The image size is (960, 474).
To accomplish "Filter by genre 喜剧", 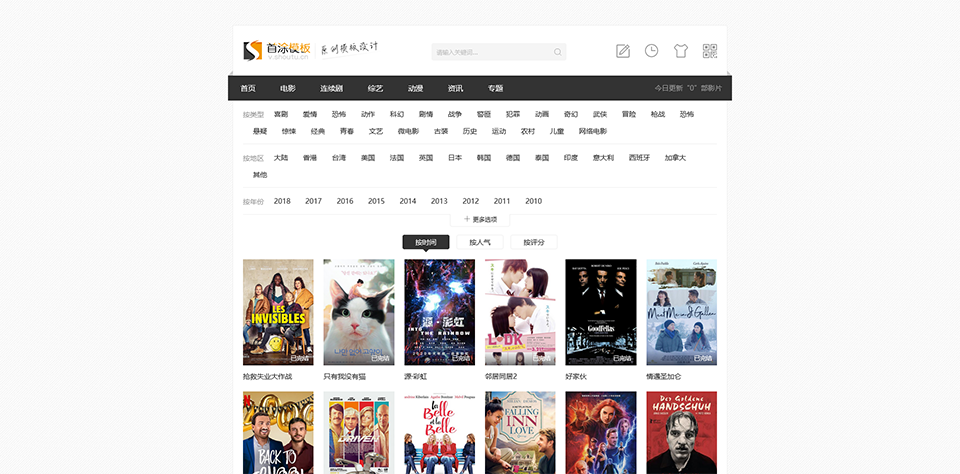I will coord(281,115).
